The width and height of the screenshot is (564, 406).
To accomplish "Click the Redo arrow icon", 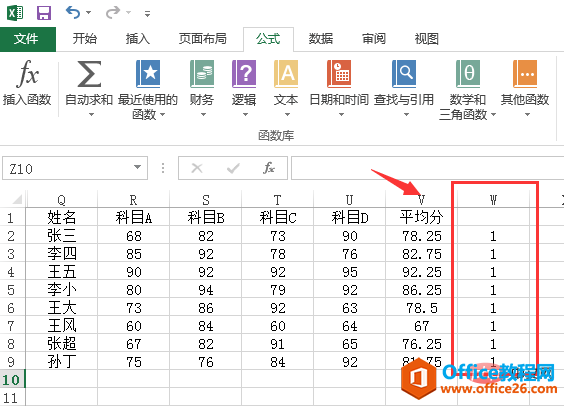I will [113, 13].
